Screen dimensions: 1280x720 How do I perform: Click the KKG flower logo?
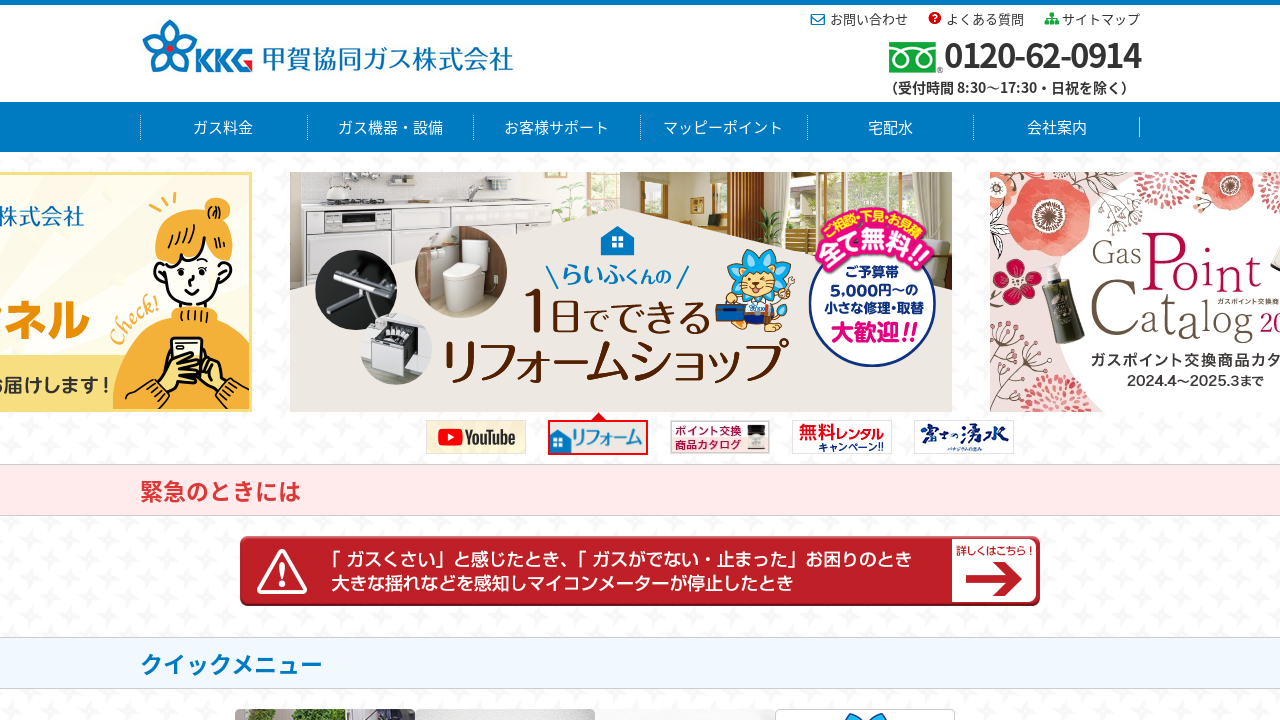click(170, 47)
